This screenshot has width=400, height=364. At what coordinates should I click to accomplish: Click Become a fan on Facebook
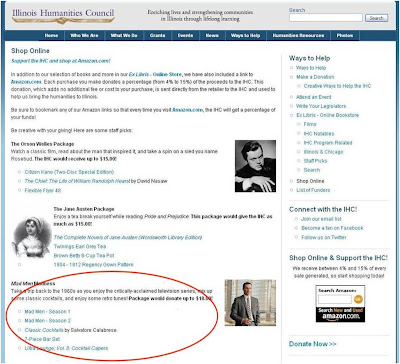point(332,228)
